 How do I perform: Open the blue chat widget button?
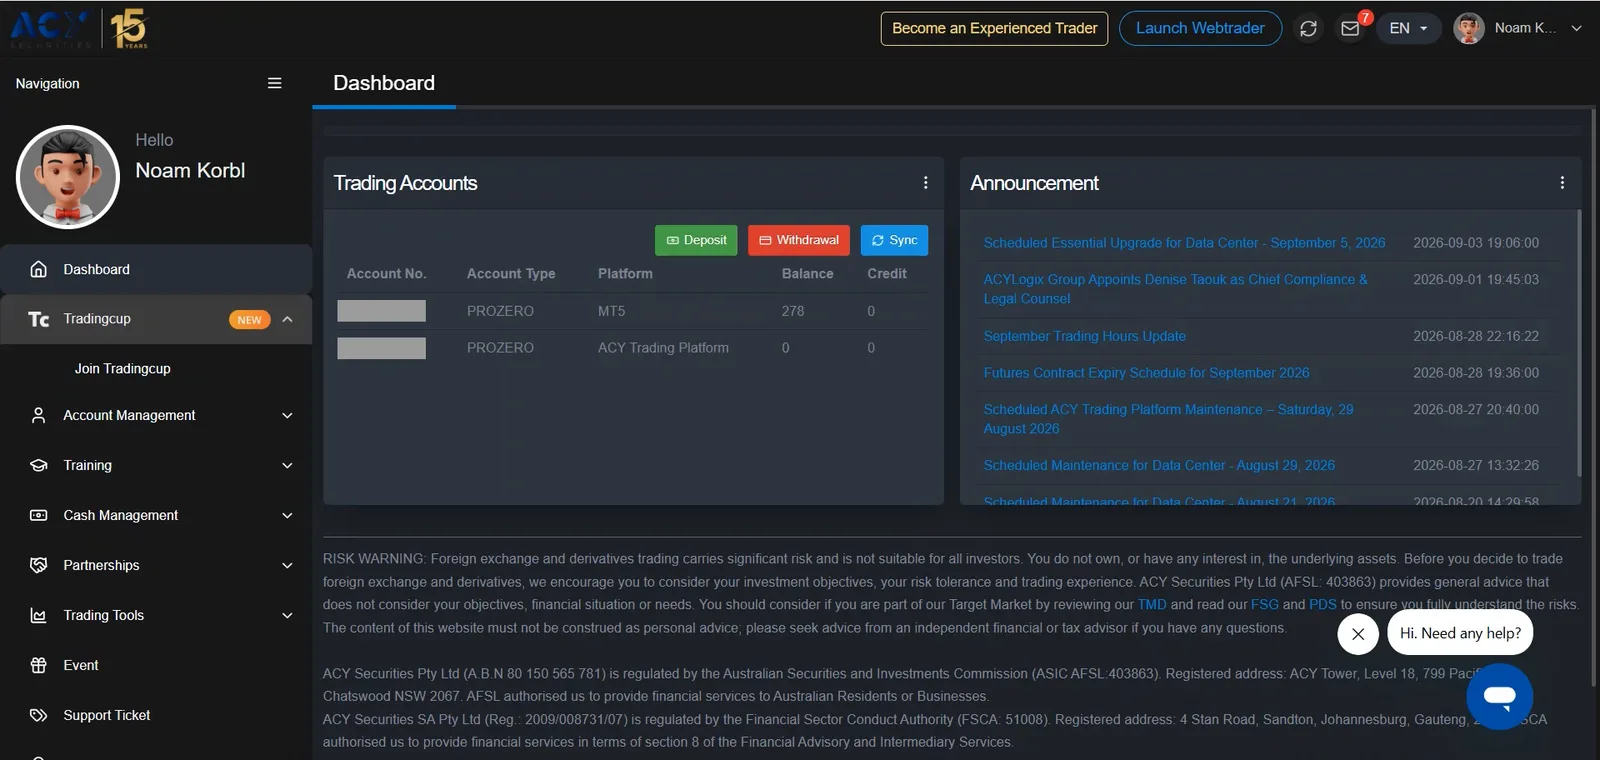[1499, 696]
